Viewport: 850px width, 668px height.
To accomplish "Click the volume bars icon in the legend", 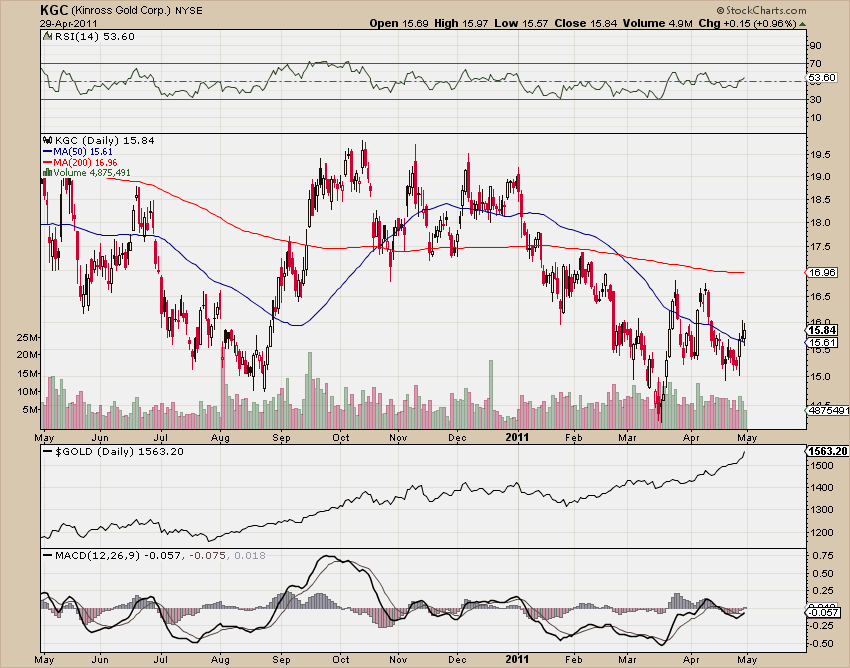I will pyautogui.click(x=47, y=172).
